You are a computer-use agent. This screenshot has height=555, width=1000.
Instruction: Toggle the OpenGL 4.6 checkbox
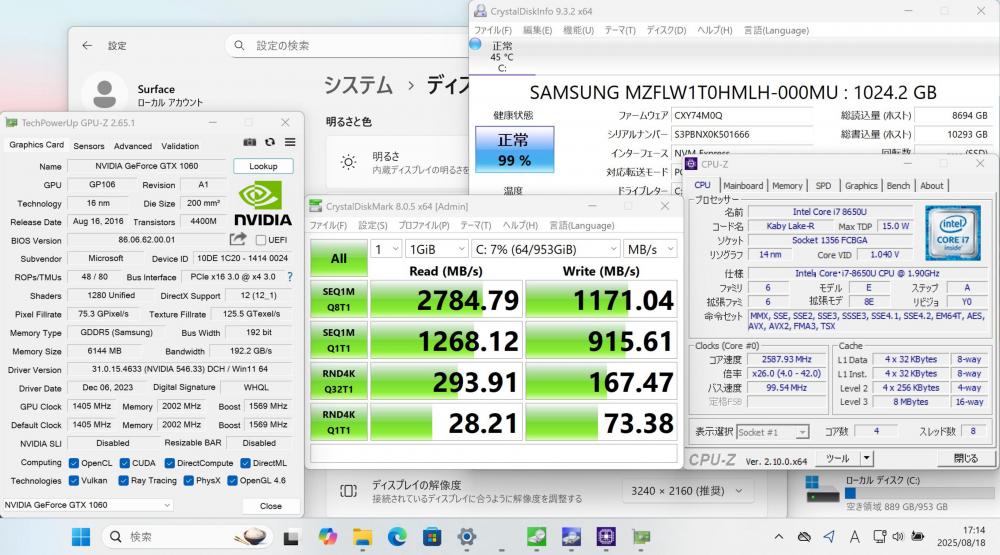tap(233, 480)
